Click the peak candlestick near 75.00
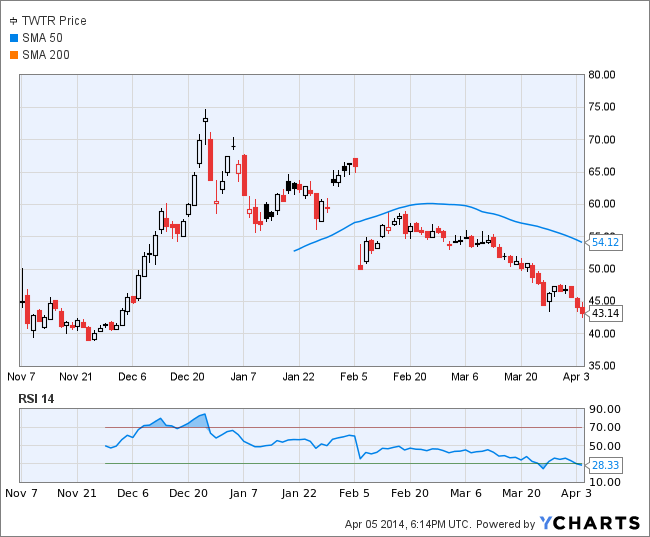Viewport: 650px width, 537px height. [205, 126]
